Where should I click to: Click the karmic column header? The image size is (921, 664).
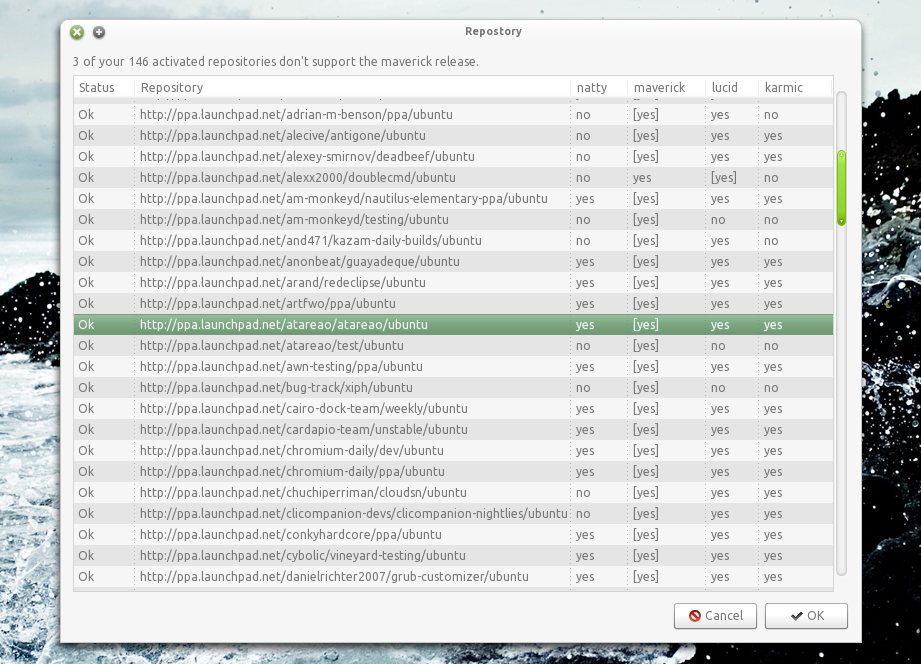coord(795,88)
